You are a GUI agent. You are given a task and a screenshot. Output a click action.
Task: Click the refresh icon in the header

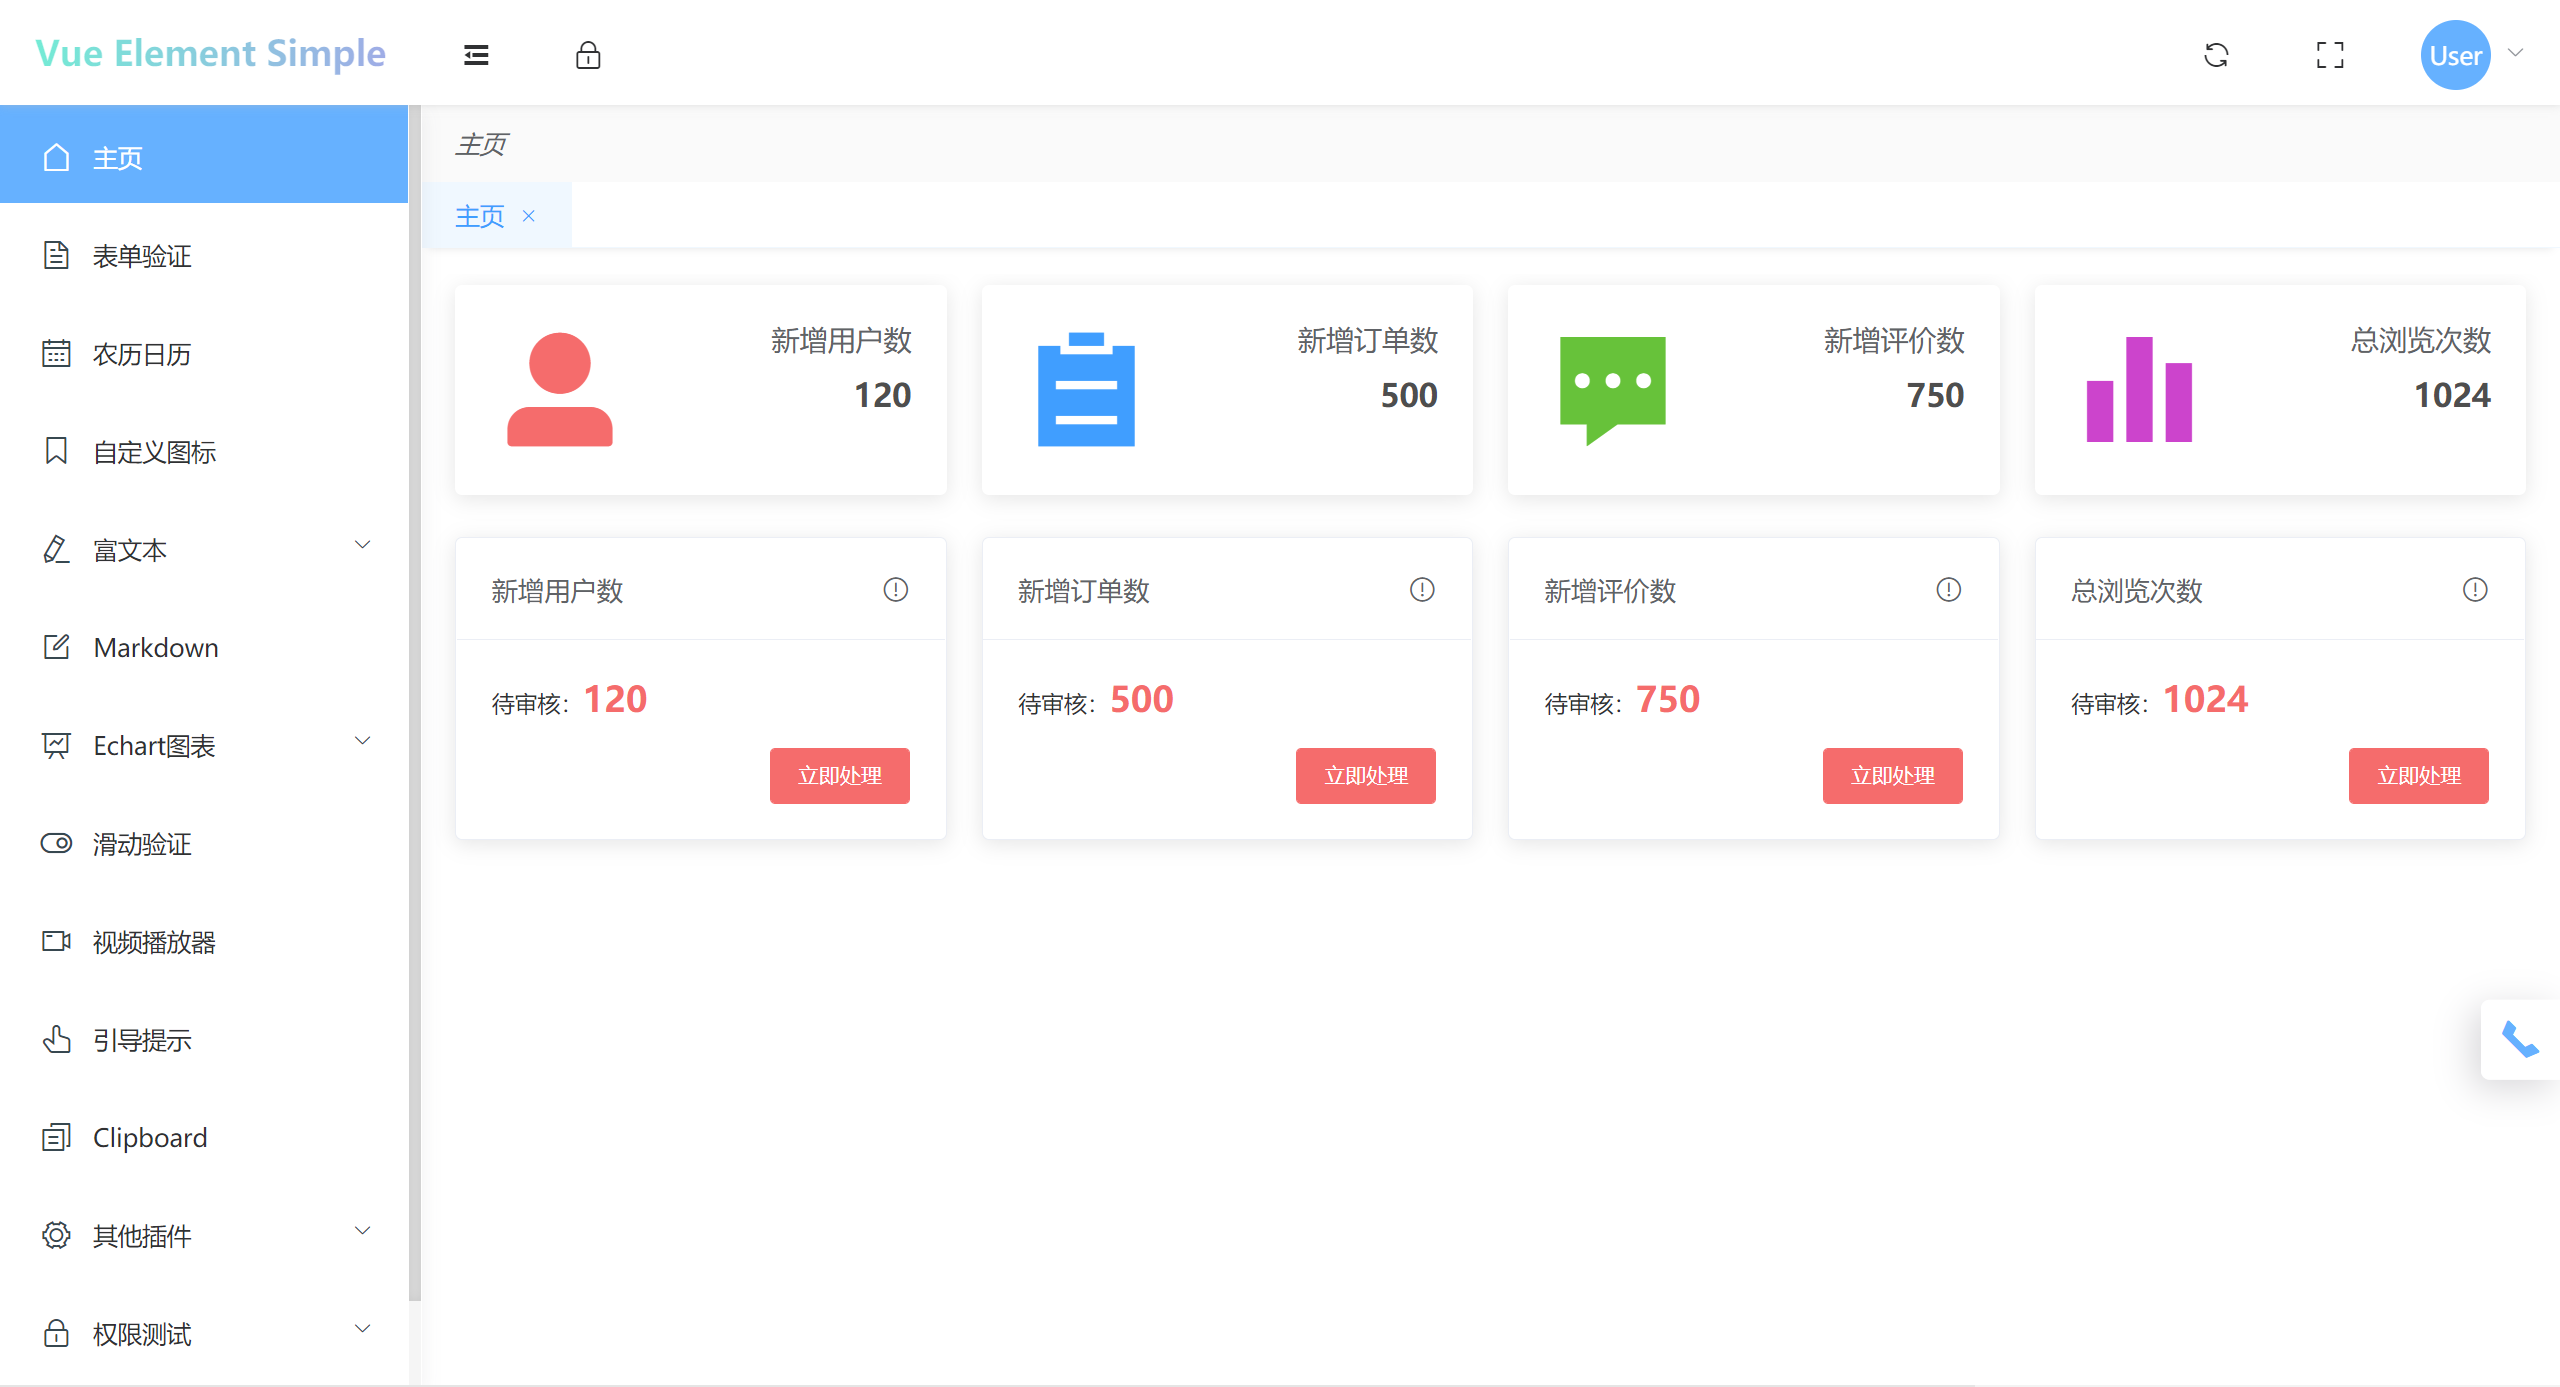pyautogui.click(x=2216, y=55)
